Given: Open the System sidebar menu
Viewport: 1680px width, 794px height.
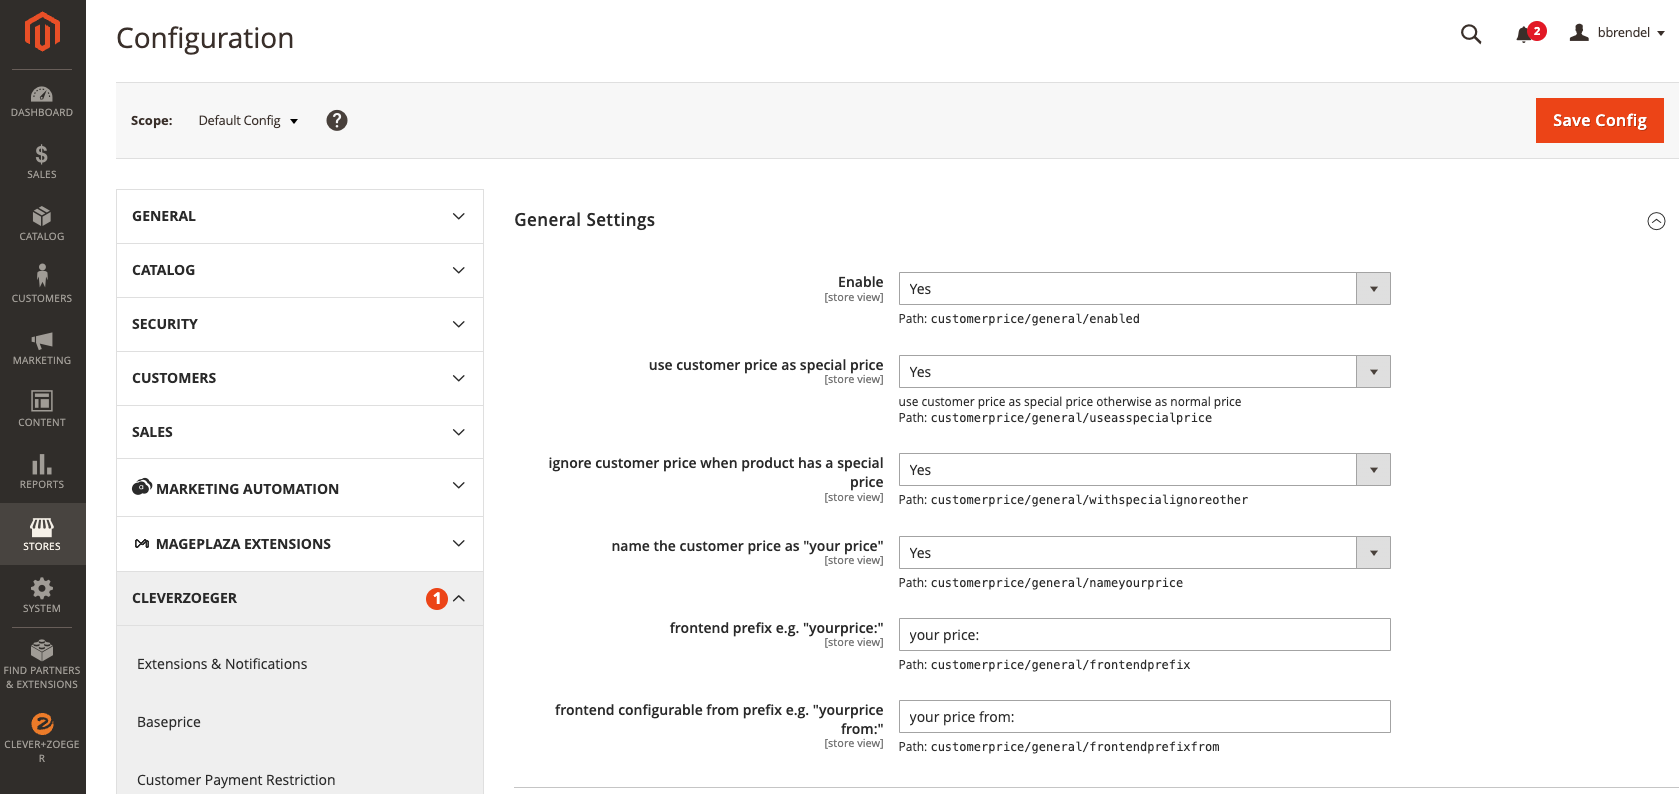Looking at the screenshot, I should (42, 596).
